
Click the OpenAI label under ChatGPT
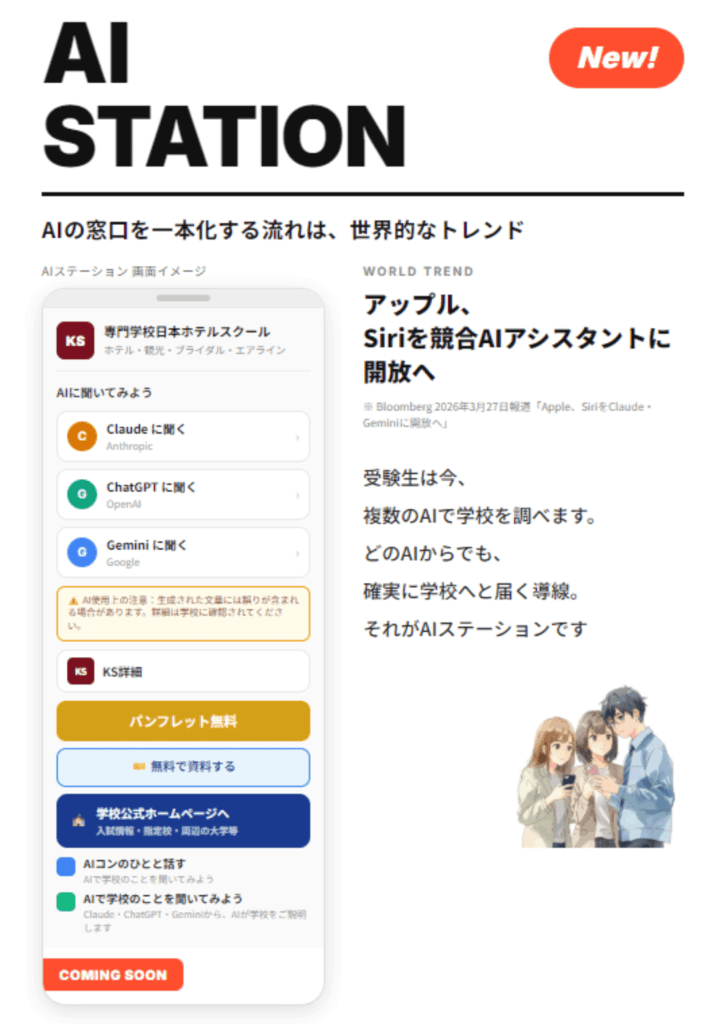(123, 504)
